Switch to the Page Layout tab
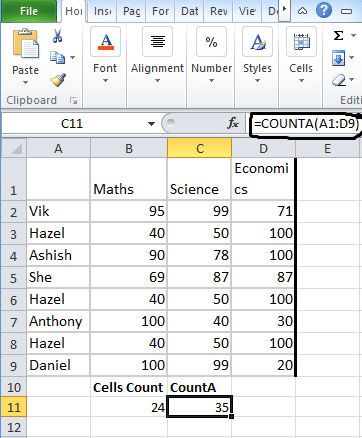The width and height of the screenshot is (362, 438). coord(131,11)
